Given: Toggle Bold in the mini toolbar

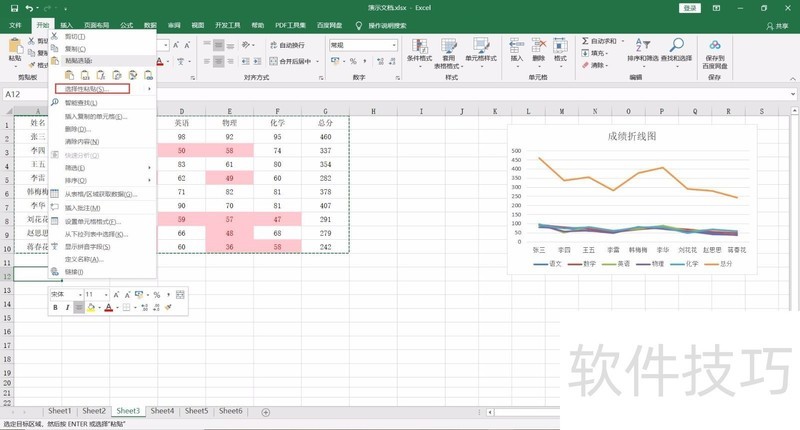Looking at the screenshot, I should click(x=55, y=308).
